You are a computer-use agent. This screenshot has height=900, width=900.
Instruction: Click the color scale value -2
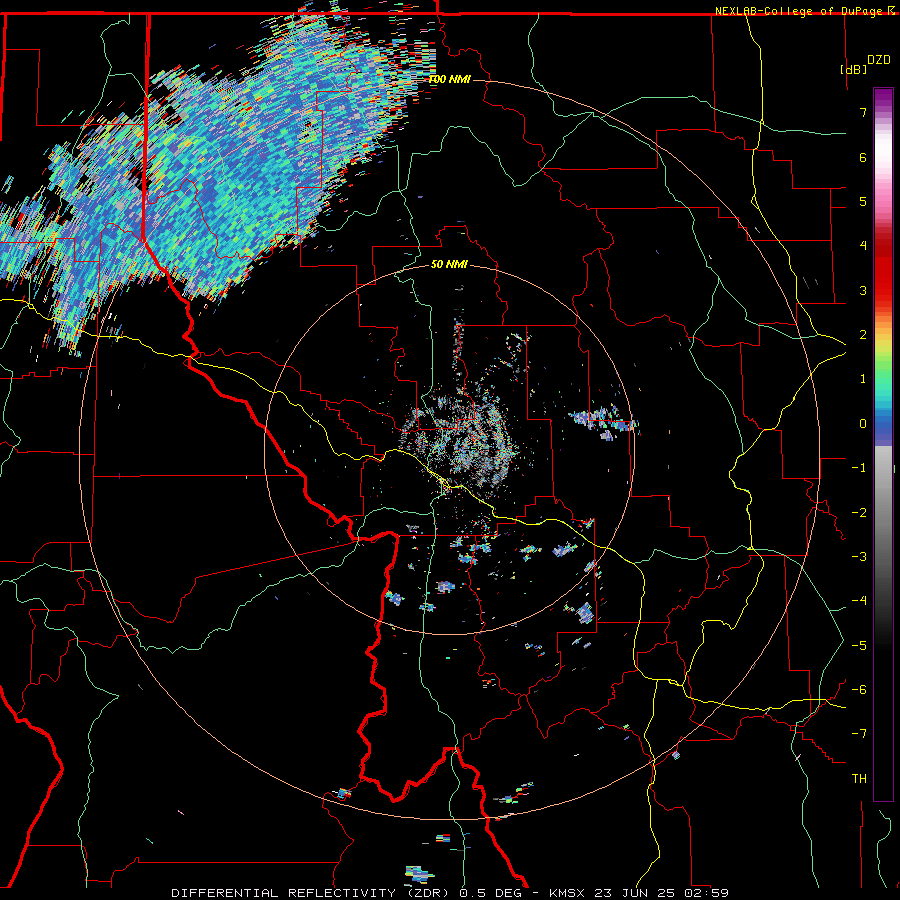coord(859,513)
